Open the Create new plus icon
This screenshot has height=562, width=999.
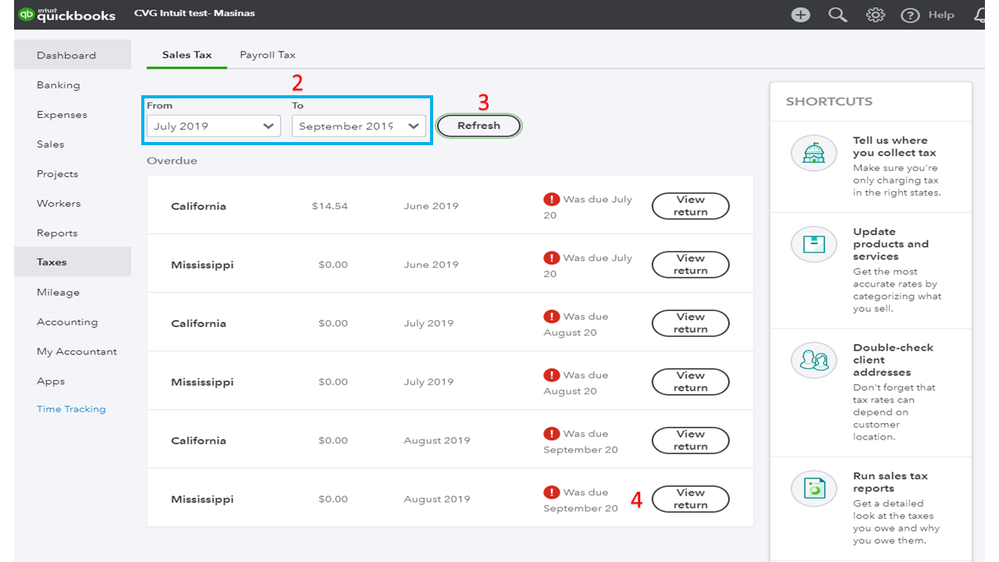click(800, 15)
